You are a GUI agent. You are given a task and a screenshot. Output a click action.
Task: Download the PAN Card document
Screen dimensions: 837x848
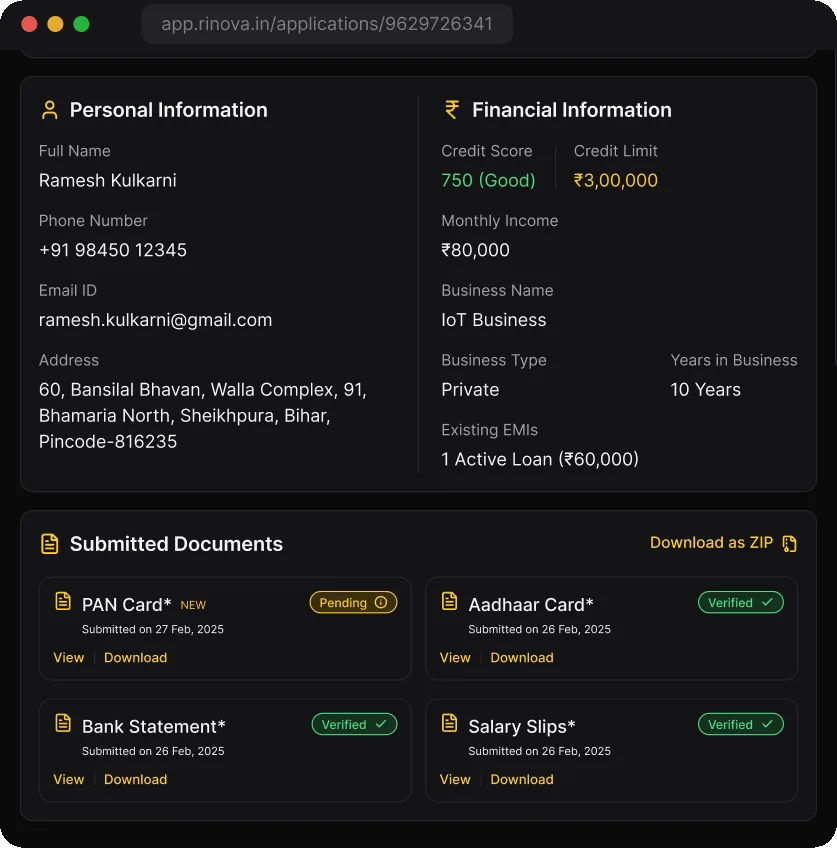(135, 658)
